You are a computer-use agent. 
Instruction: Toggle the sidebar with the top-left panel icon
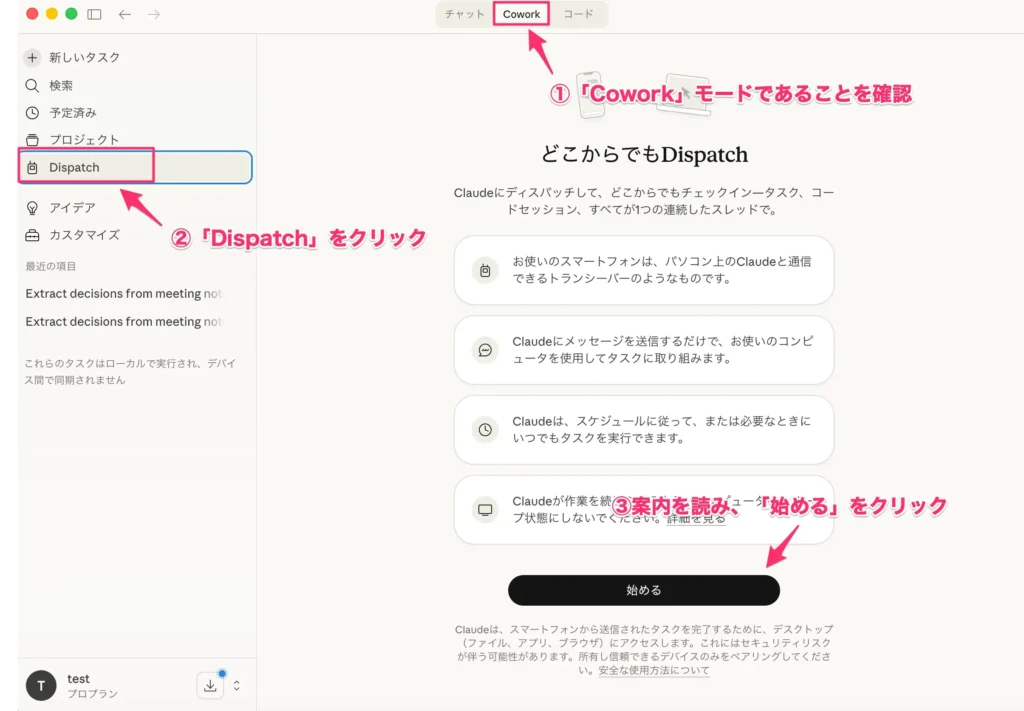click(92, 15)
